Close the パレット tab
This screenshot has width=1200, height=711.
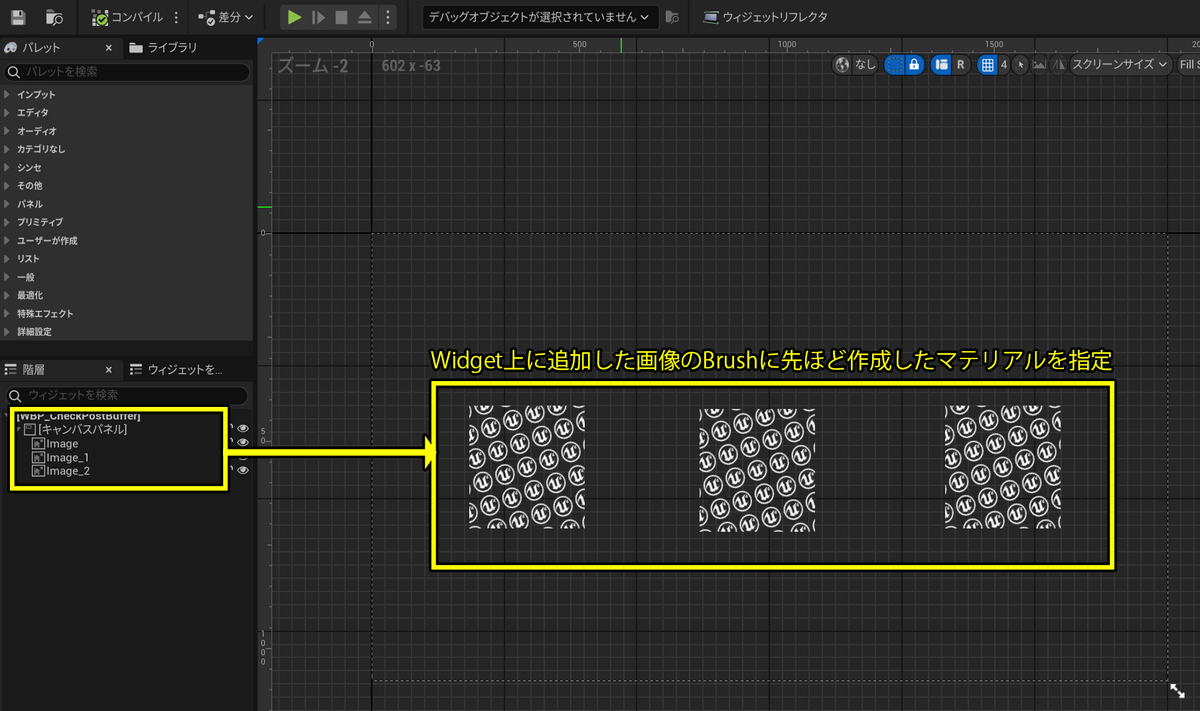click(109, 47)
